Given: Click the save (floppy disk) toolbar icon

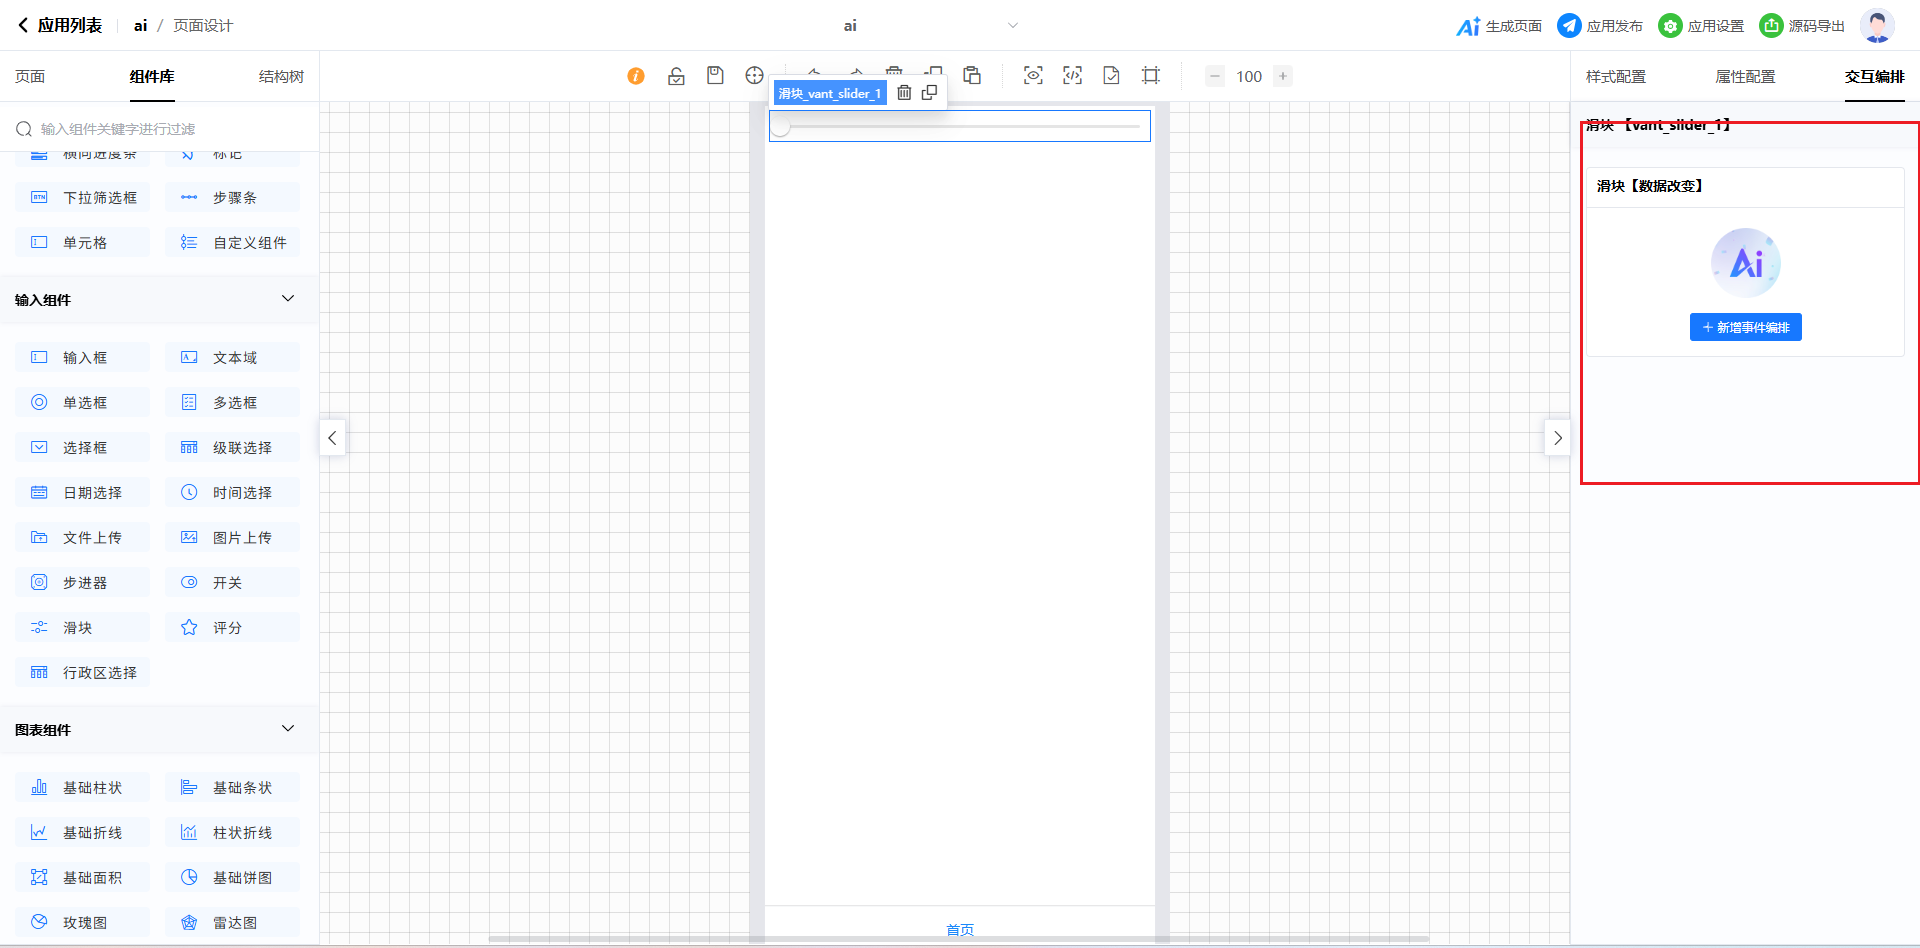Looking at the screenshot, I should click(x=715, y=76).
